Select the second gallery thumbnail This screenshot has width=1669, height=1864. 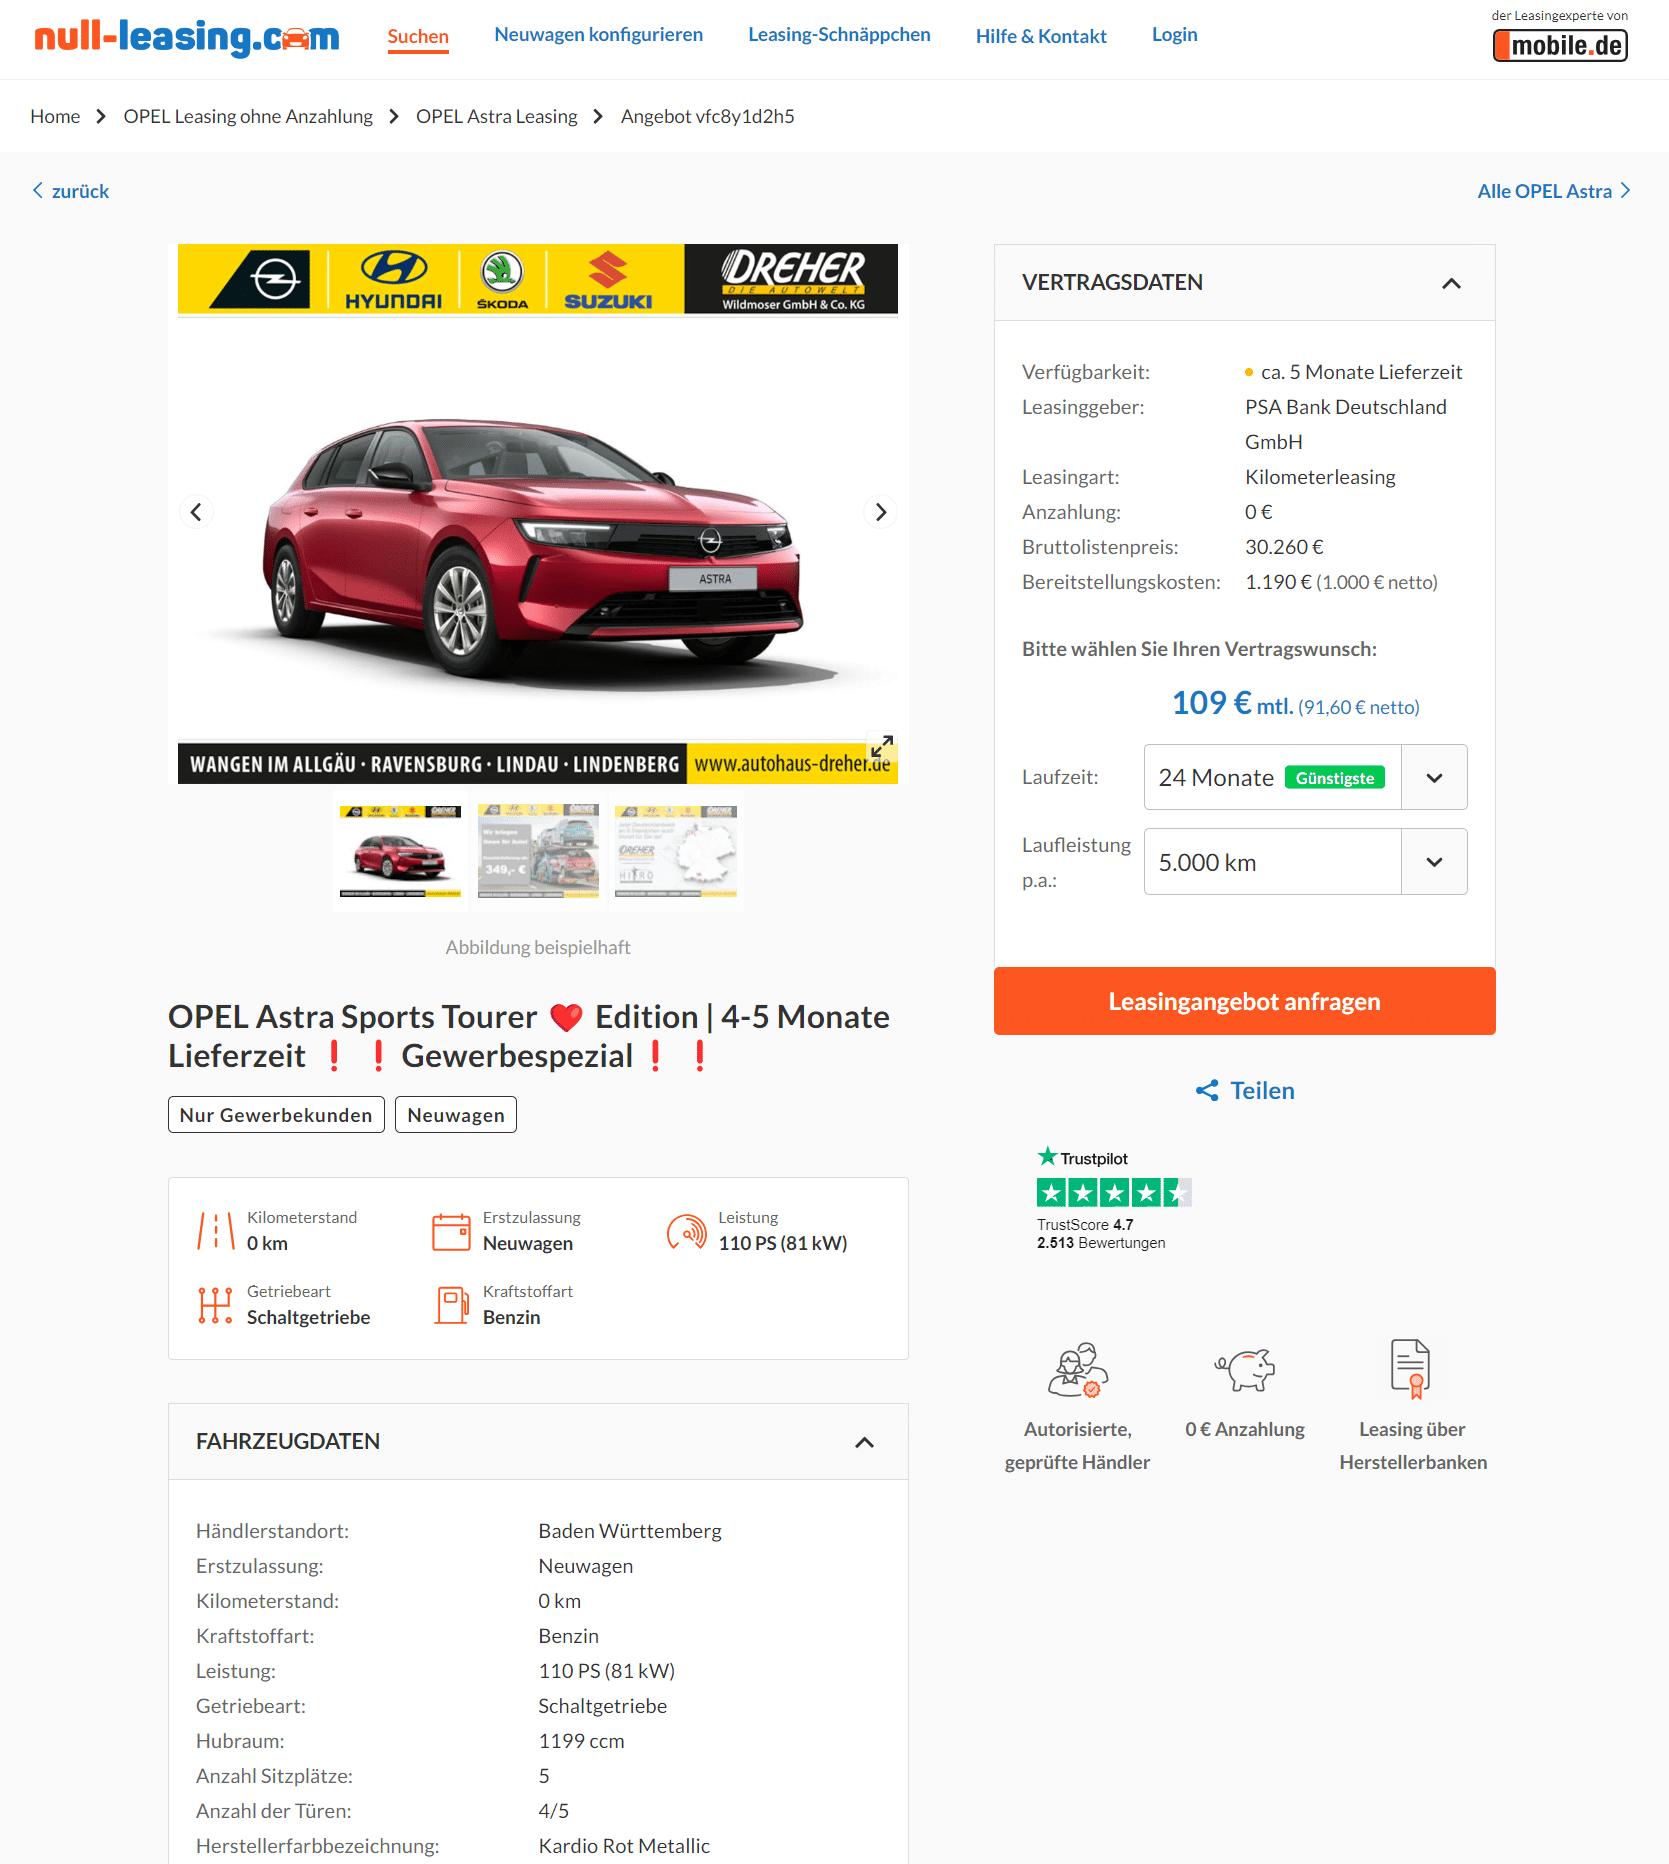(538, 851)
